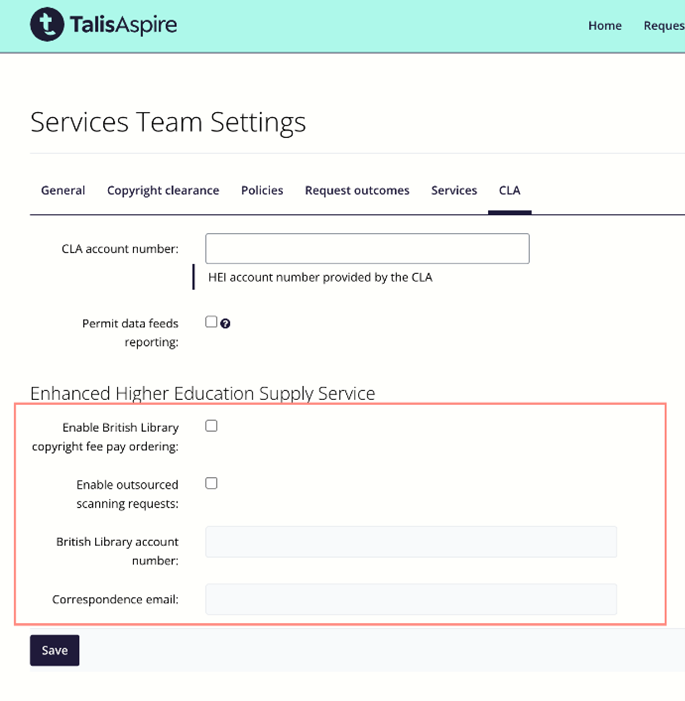Open the Copyright clearance tab

tap(163, 190)
